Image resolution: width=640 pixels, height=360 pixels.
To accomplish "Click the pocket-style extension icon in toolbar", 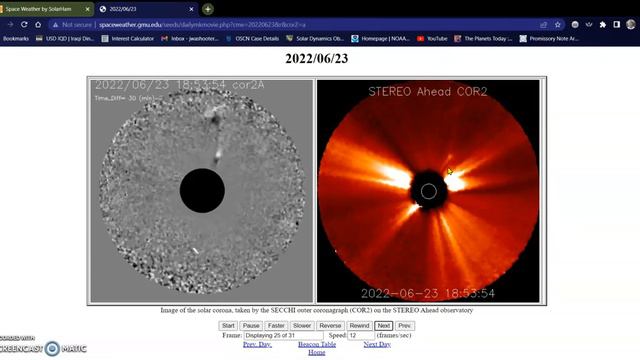I will [589, 24].
